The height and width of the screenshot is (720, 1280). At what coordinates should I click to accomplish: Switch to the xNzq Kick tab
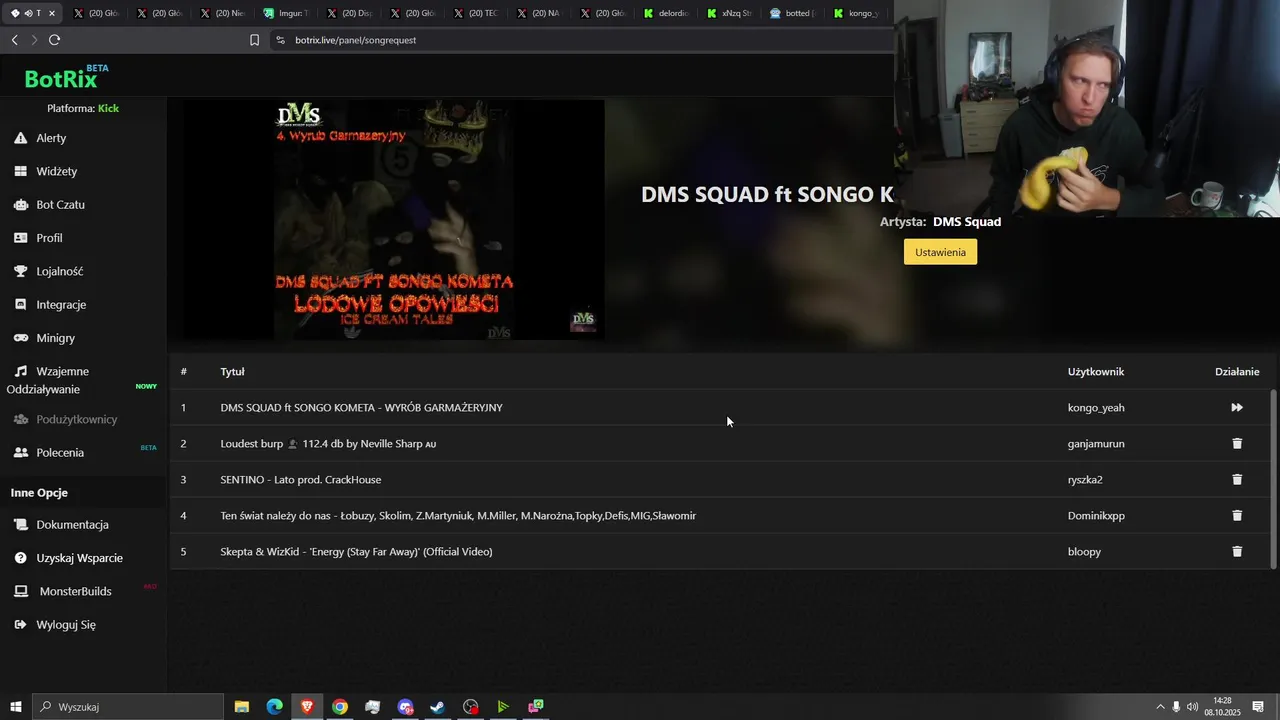729,13
